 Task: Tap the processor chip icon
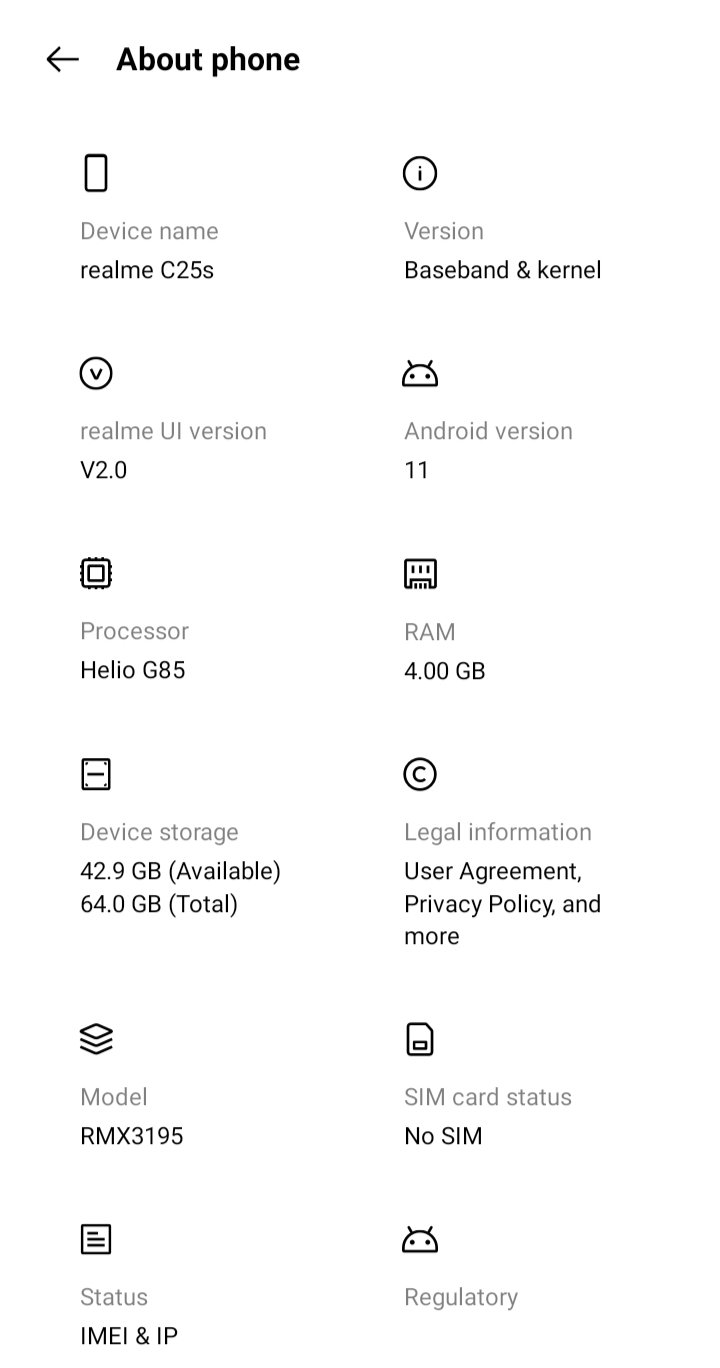click(96, 574)
